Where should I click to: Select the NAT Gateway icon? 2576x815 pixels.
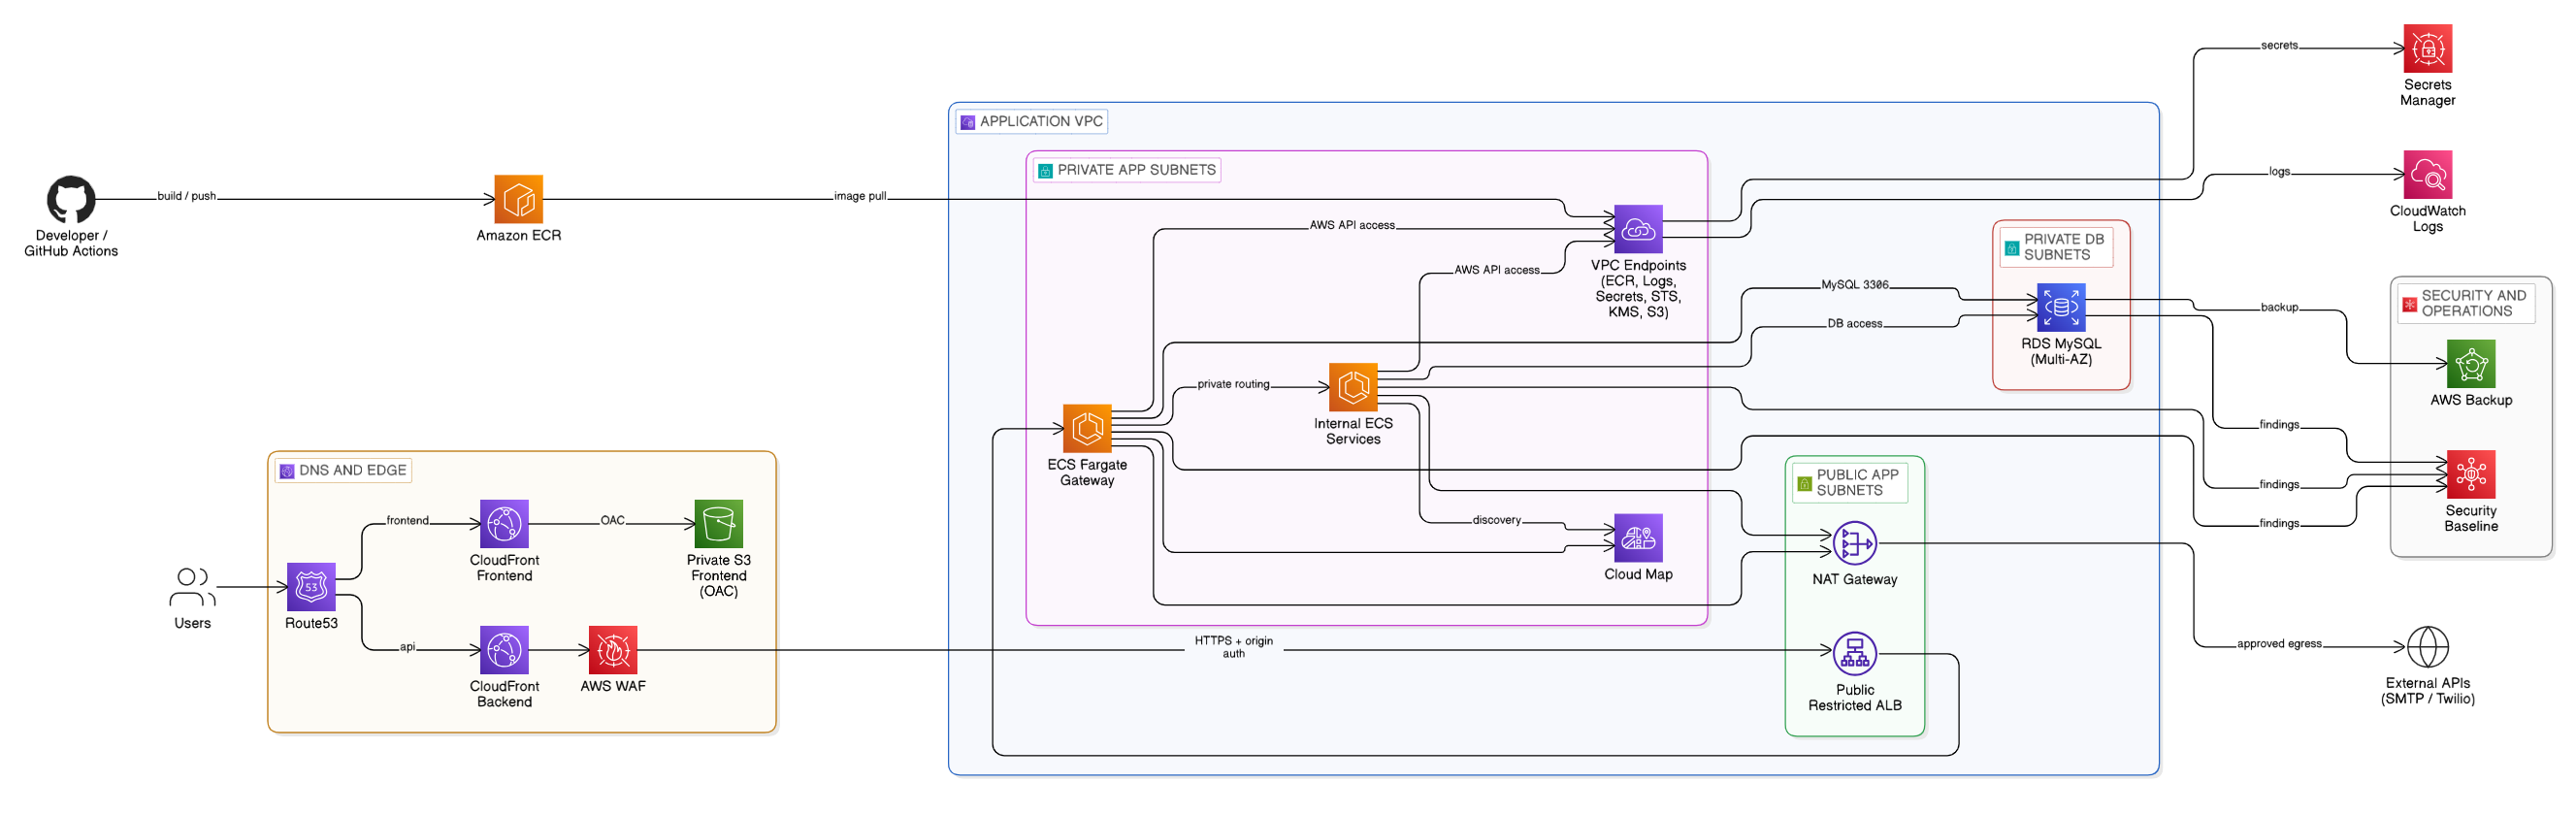point(1854,543)
